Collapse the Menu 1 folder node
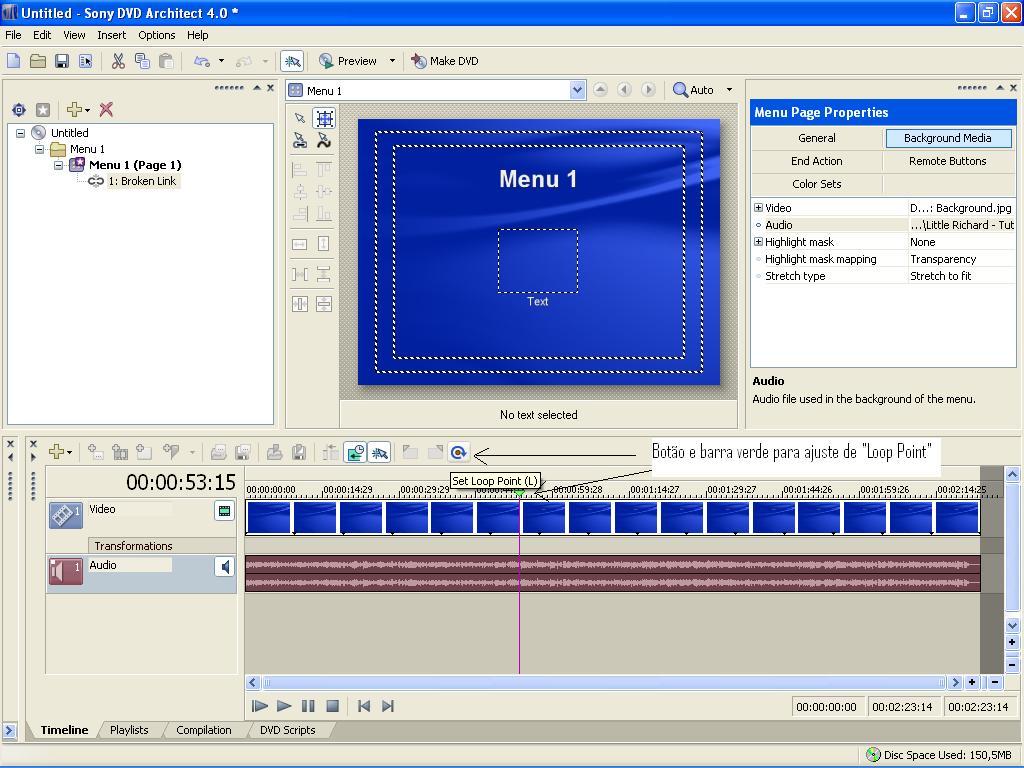 [40, 149]
